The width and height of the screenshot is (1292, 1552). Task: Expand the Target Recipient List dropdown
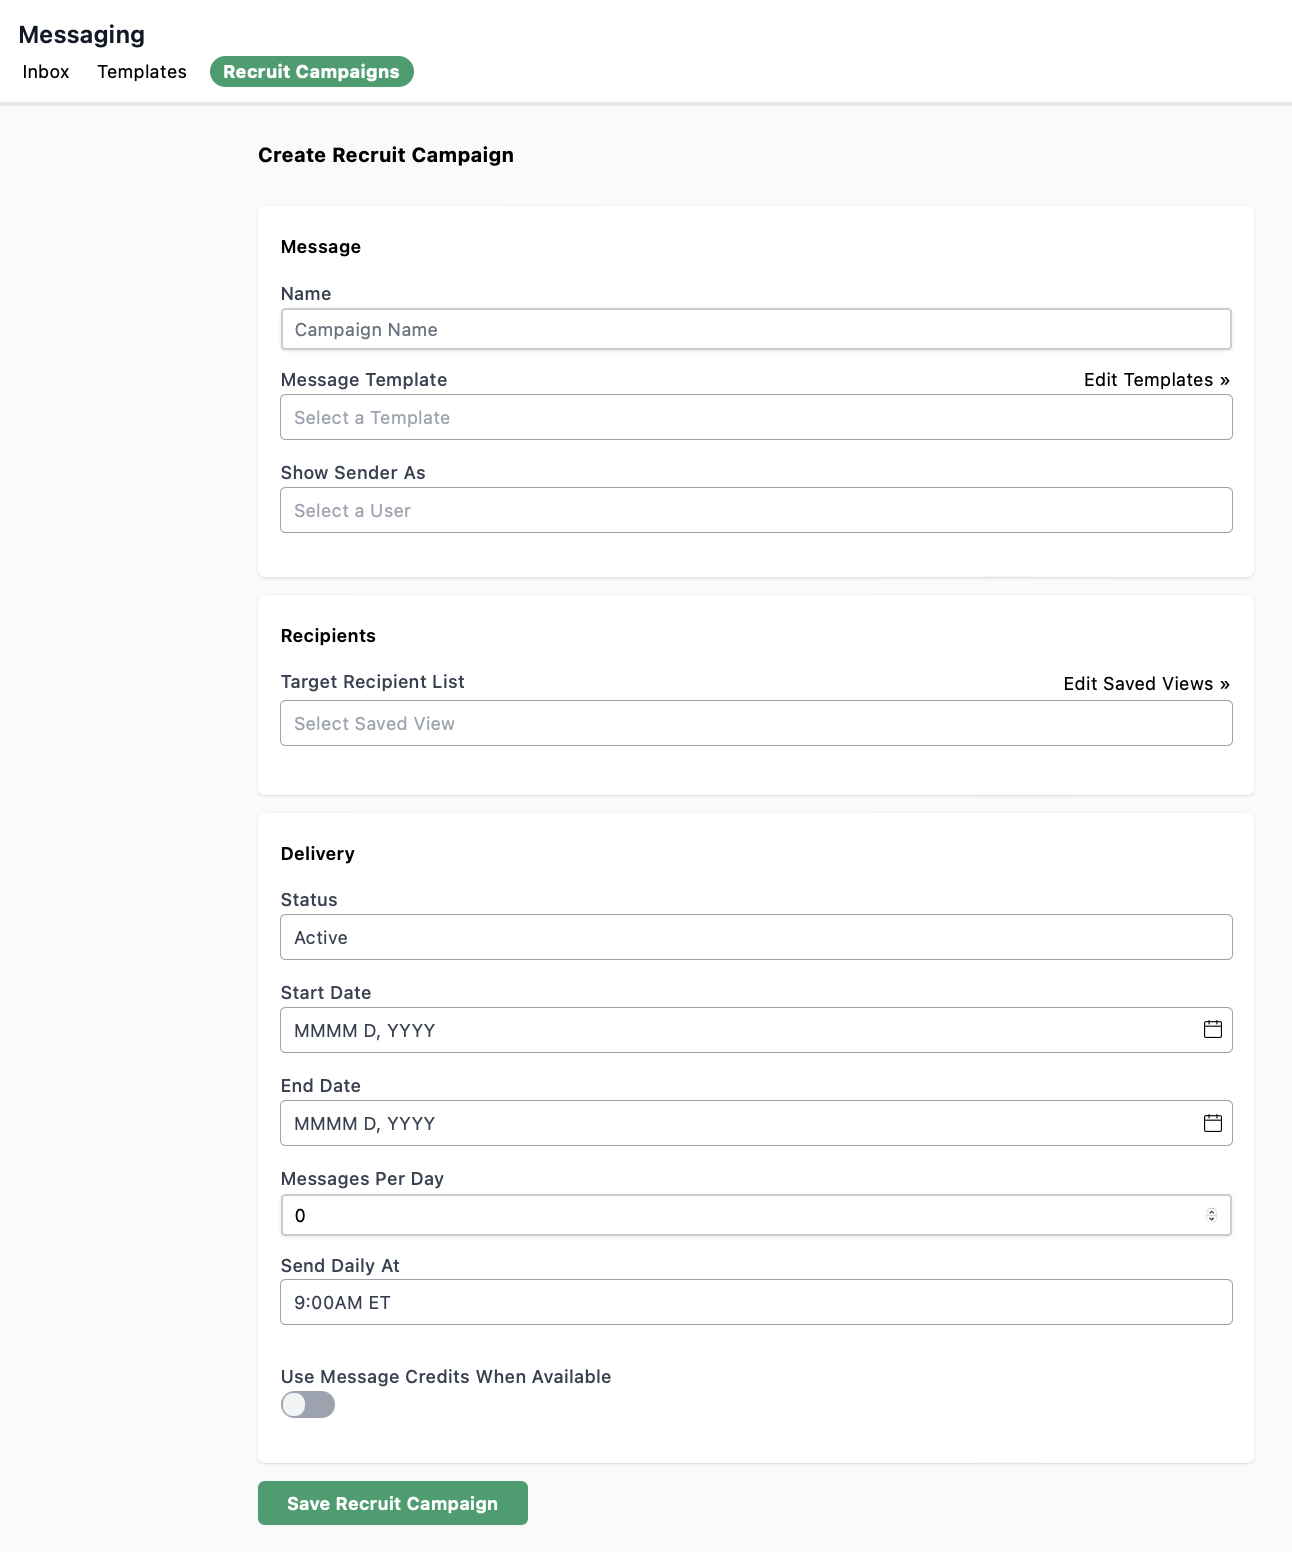pyautogui.click(x=756, y=723)
